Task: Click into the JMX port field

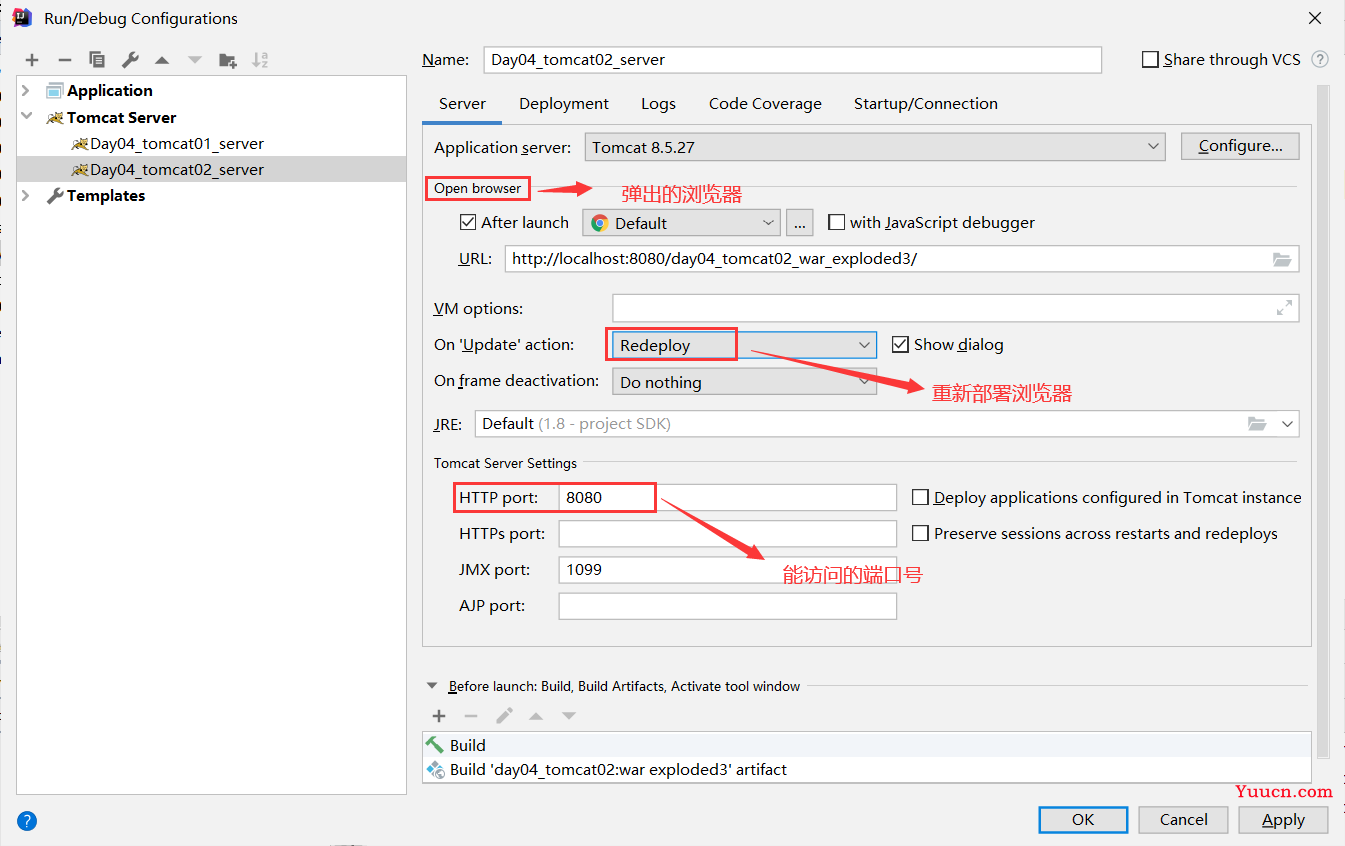Action: 727,570
